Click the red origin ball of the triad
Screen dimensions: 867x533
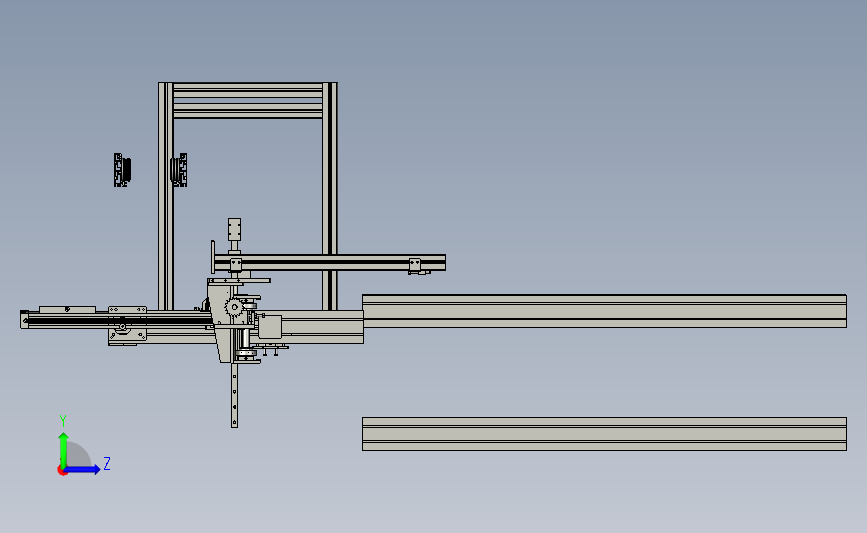62,471
